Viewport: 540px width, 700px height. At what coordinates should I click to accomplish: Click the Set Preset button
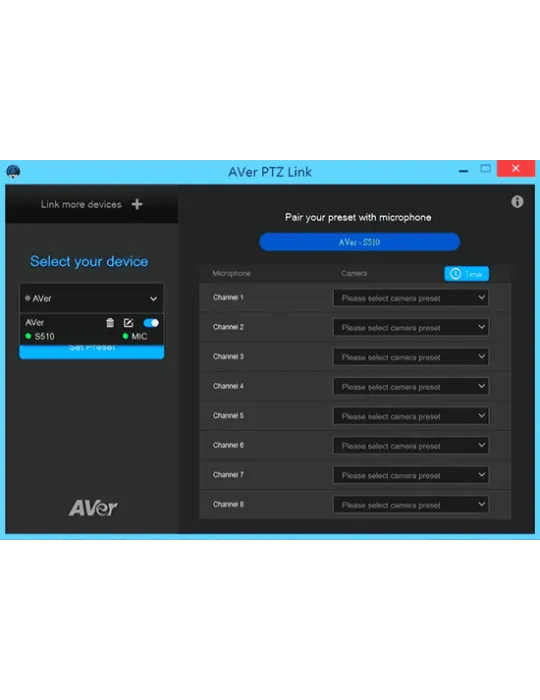(91, 351)
